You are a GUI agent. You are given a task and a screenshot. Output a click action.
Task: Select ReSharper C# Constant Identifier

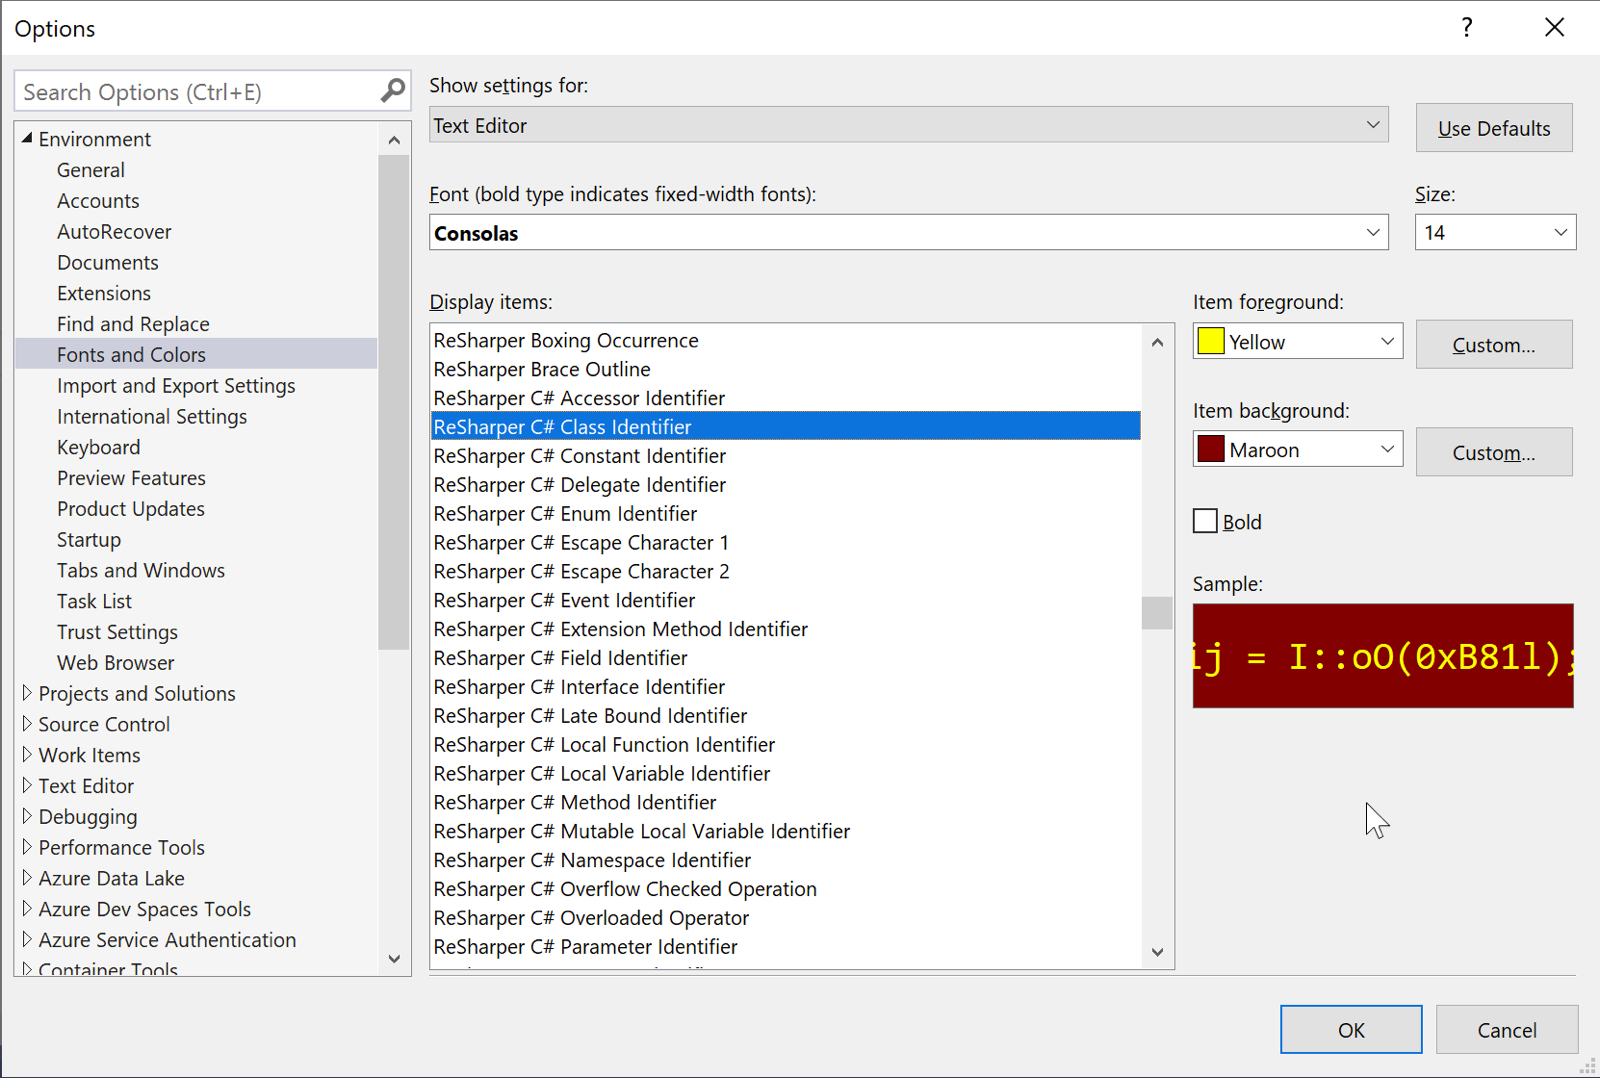786,455
